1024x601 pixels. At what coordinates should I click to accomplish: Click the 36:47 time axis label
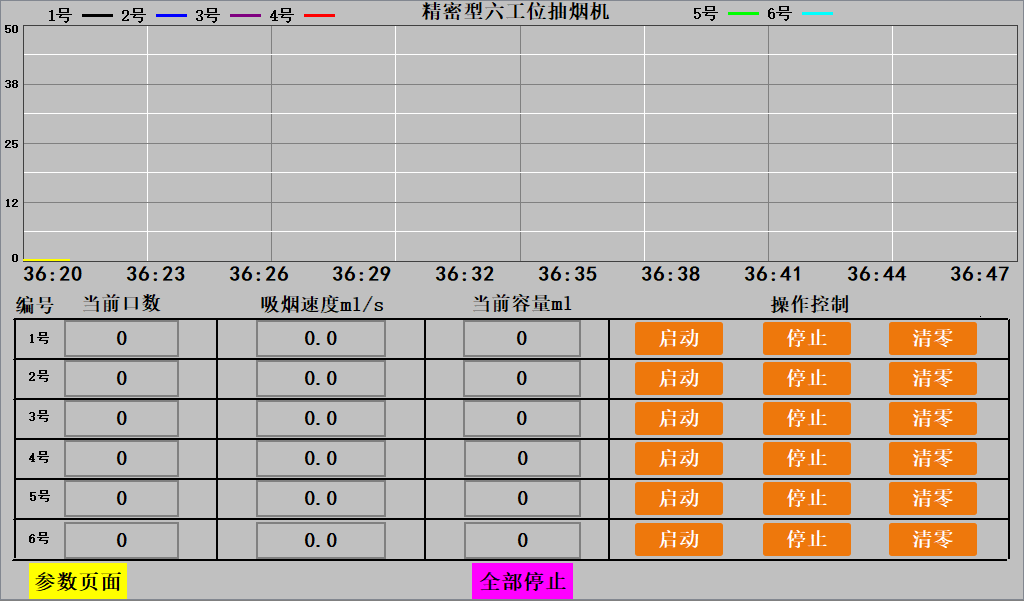(980, 274)
